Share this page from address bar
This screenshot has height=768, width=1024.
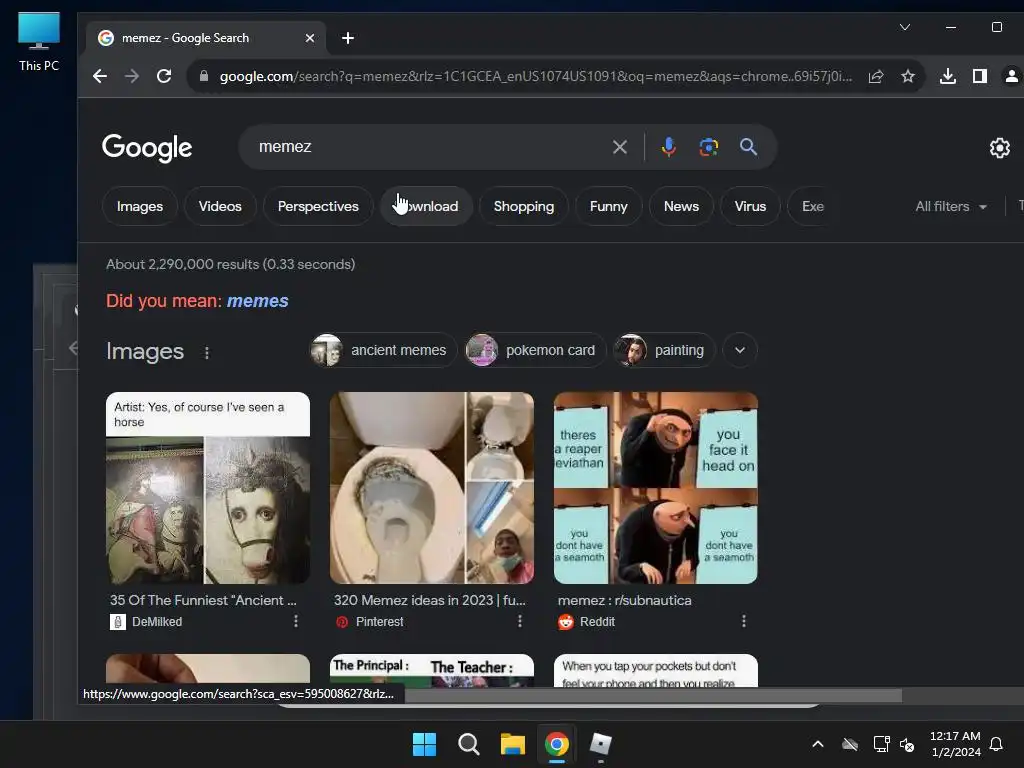[x=876, y=76]
